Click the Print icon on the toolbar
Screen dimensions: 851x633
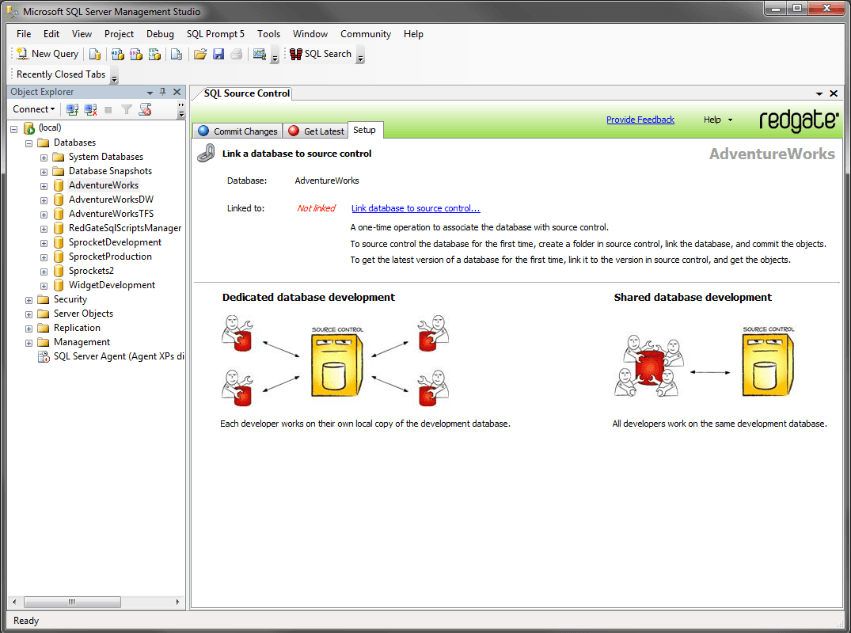(235, 54)
